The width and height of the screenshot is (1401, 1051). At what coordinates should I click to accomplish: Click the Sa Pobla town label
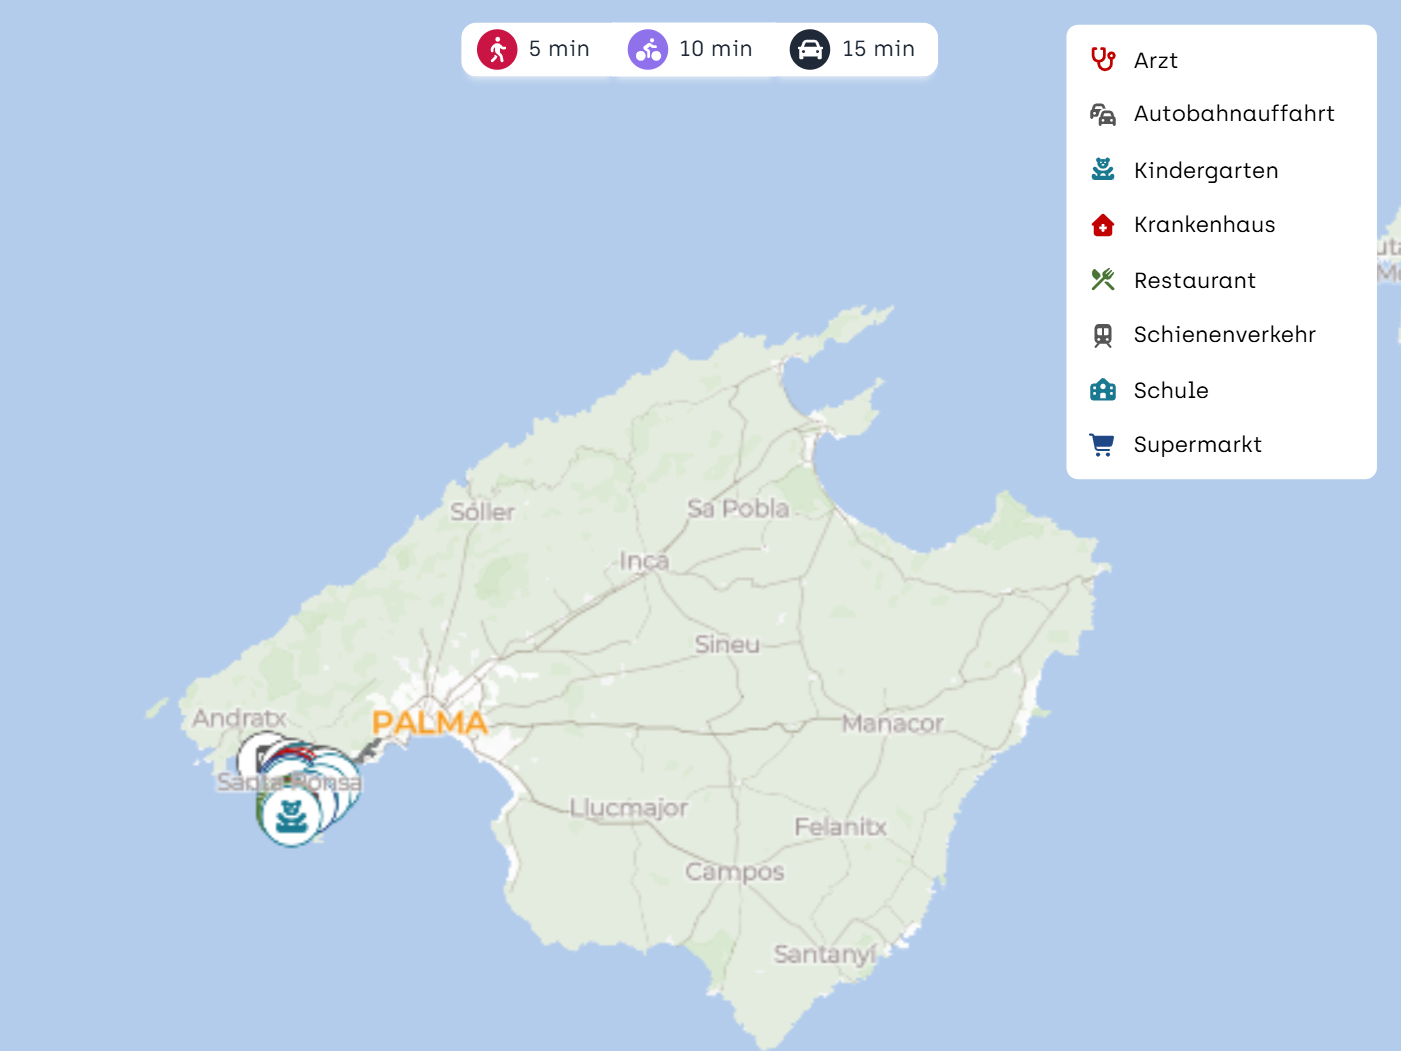click(738, 509)
